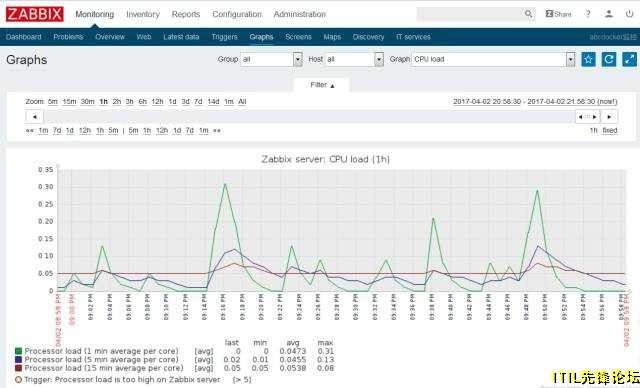Open the Host dropdown

pos(354,60)
